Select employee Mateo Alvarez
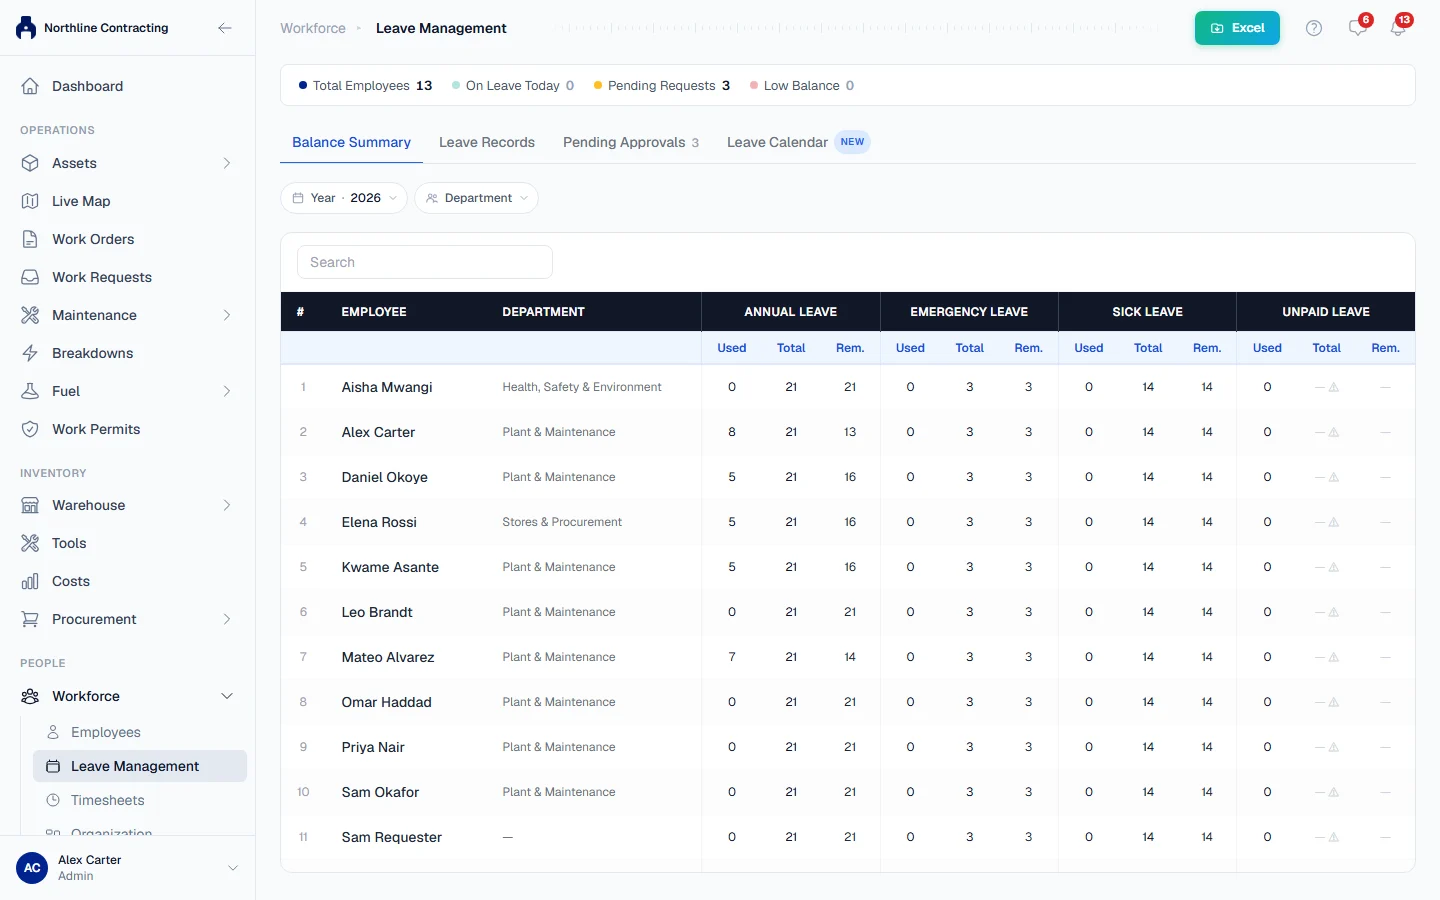1440x900 pixels. tap(388, 657)
